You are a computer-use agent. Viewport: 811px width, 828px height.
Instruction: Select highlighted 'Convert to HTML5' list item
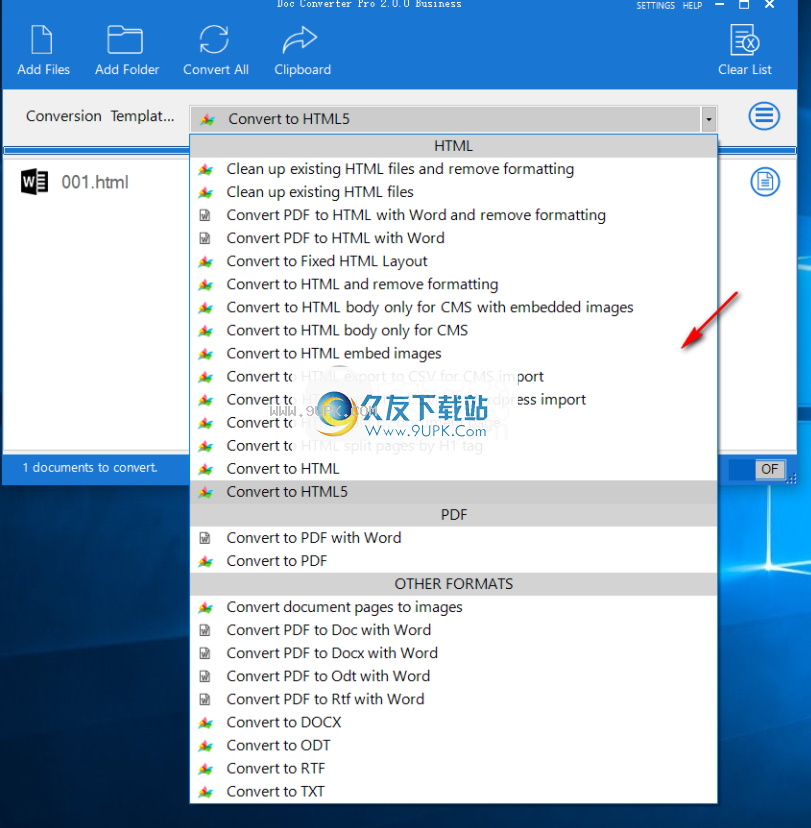[x=454, y=492]
